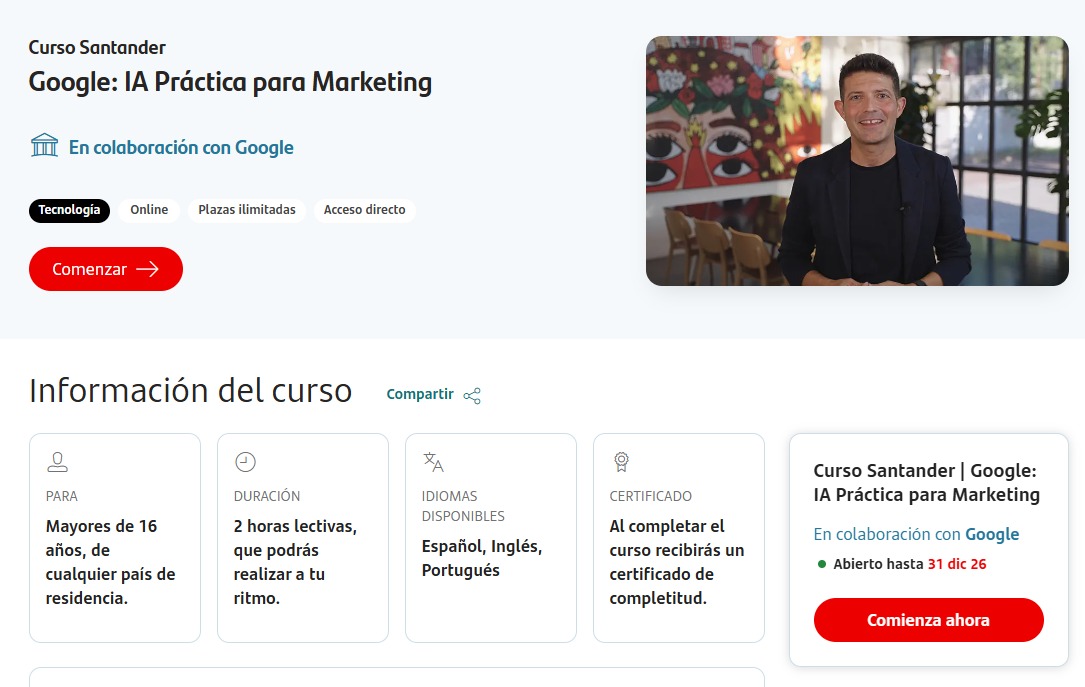
Task: Click the "Google" link in the course card
Action: point(992,534)
